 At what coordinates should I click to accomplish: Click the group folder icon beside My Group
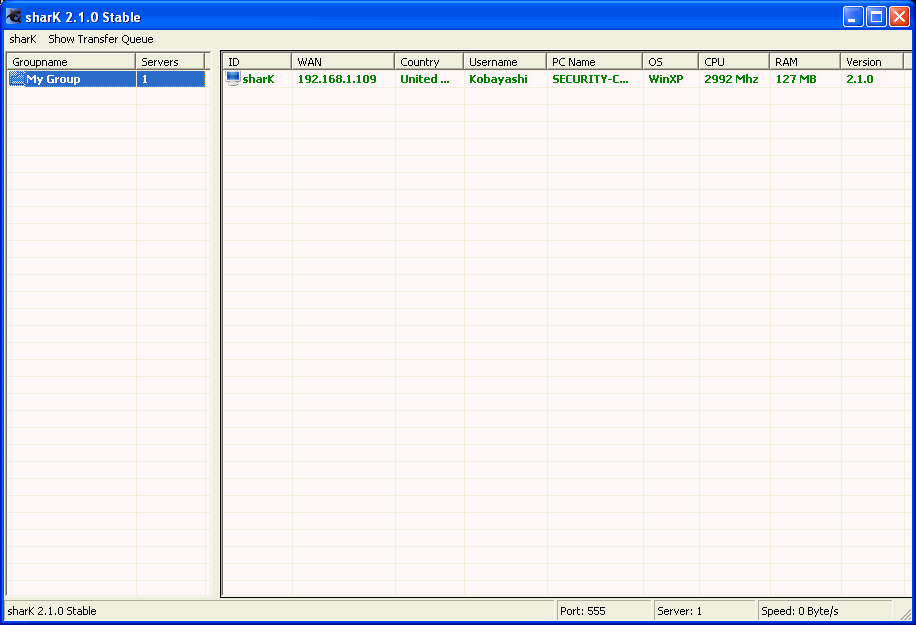pyautogui.click(x=16, y=78)
